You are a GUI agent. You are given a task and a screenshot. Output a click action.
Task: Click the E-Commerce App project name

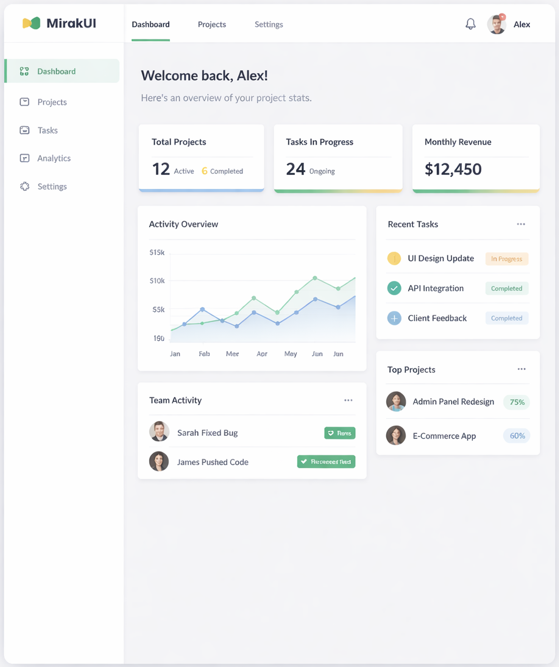click(x=444, y=436)
